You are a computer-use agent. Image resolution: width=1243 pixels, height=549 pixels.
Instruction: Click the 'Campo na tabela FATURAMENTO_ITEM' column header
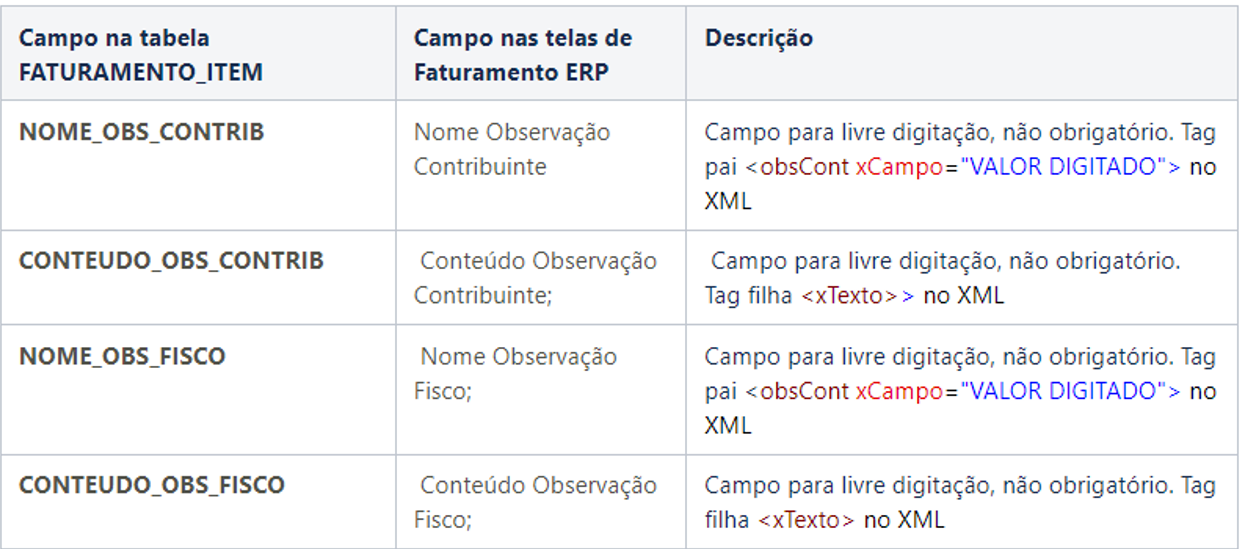pyautogui.click(x=140, y=55)
